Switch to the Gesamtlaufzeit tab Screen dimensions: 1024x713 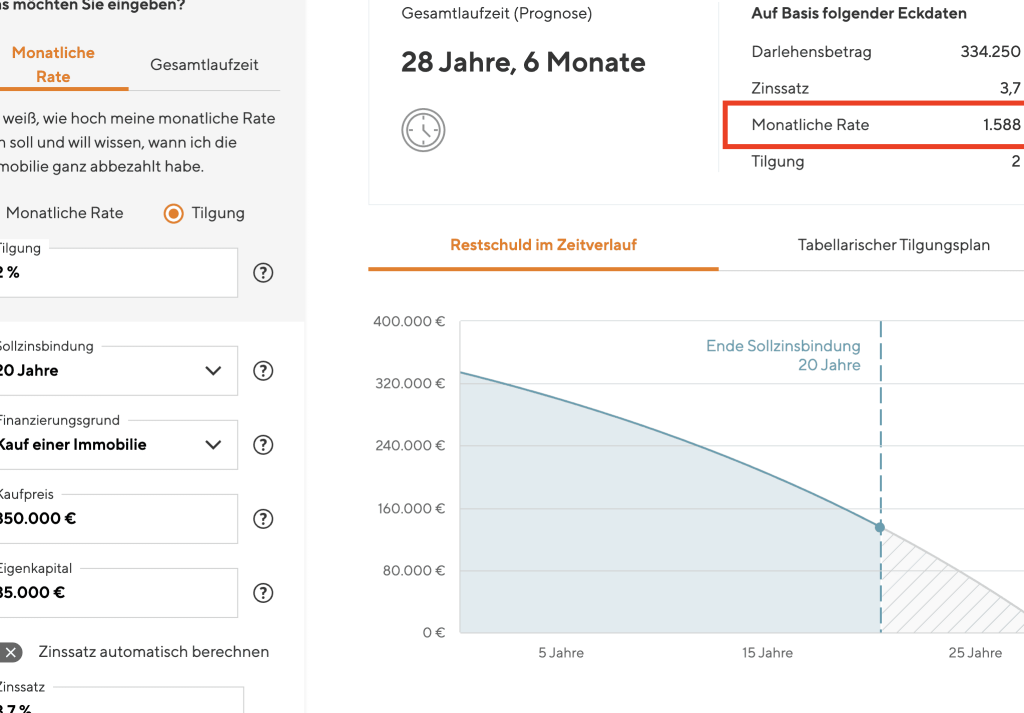(204, 64)
